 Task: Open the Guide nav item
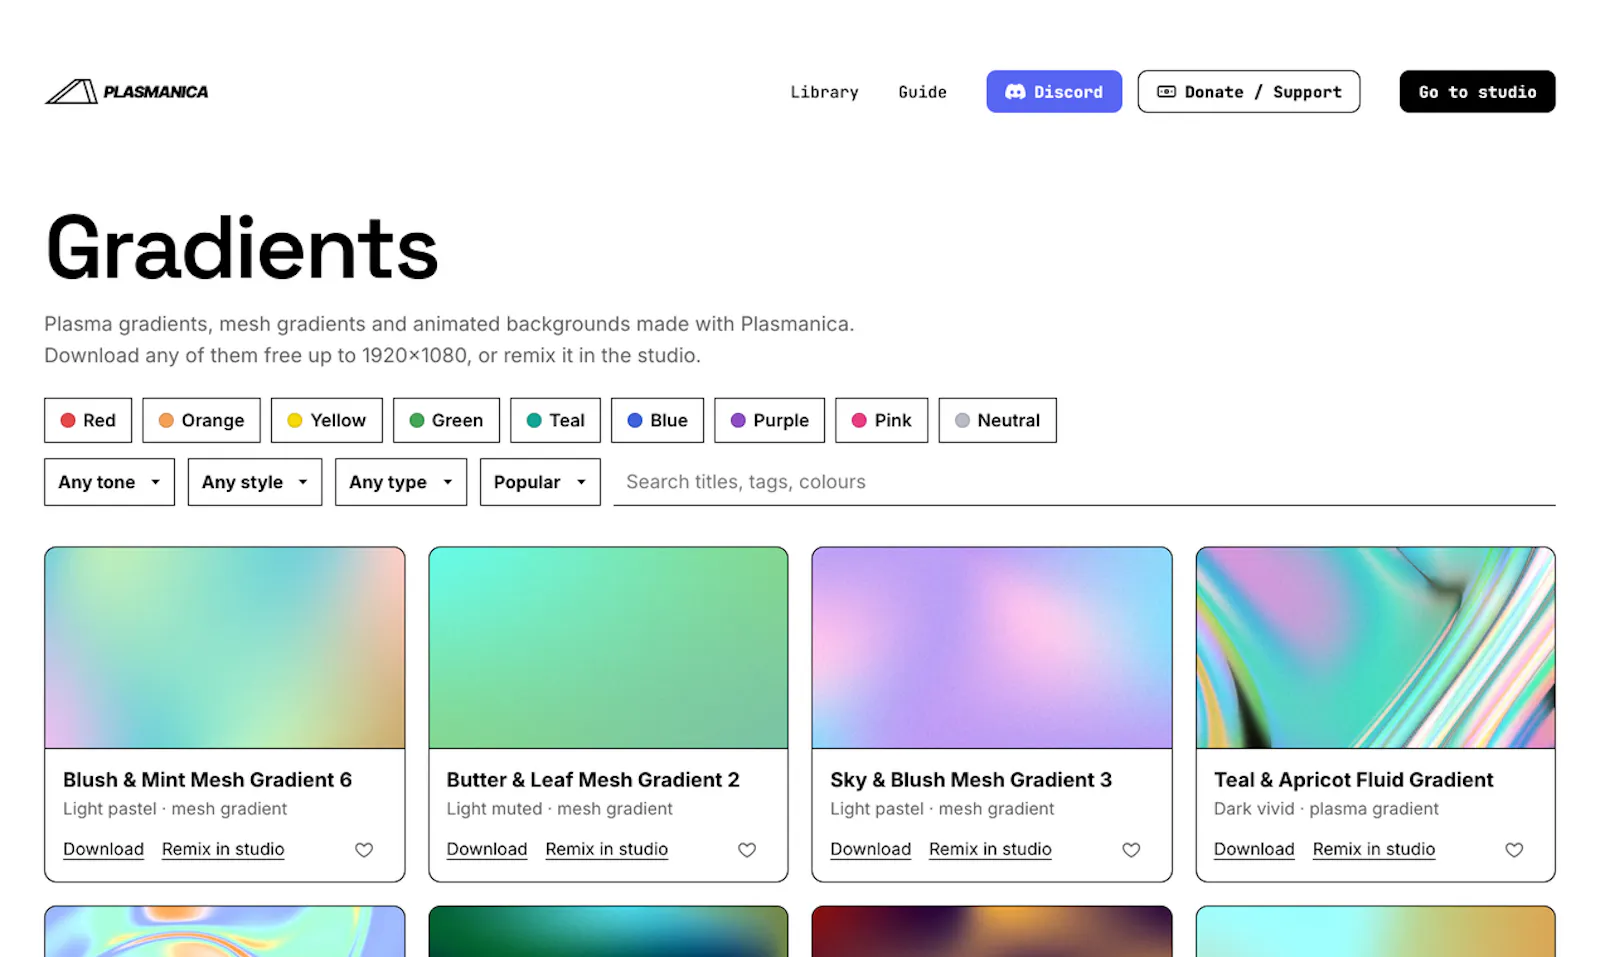922,92
